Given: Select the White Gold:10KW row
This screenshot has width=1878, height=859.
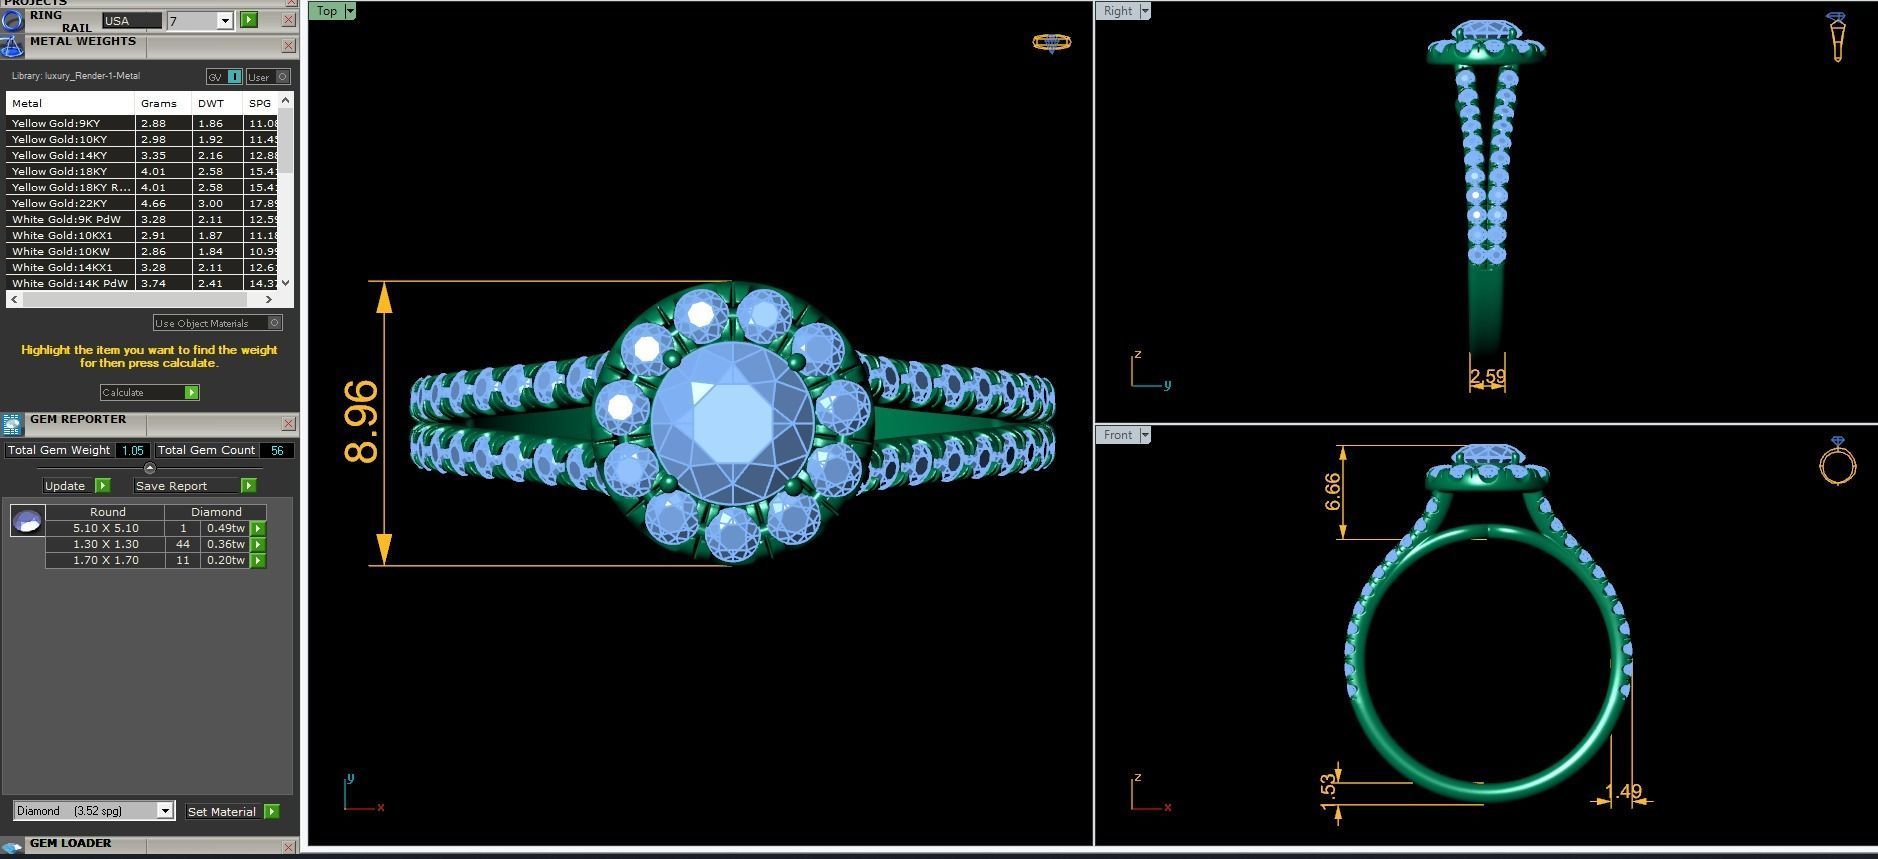Looking at the screenshot, I should point(142,251).
